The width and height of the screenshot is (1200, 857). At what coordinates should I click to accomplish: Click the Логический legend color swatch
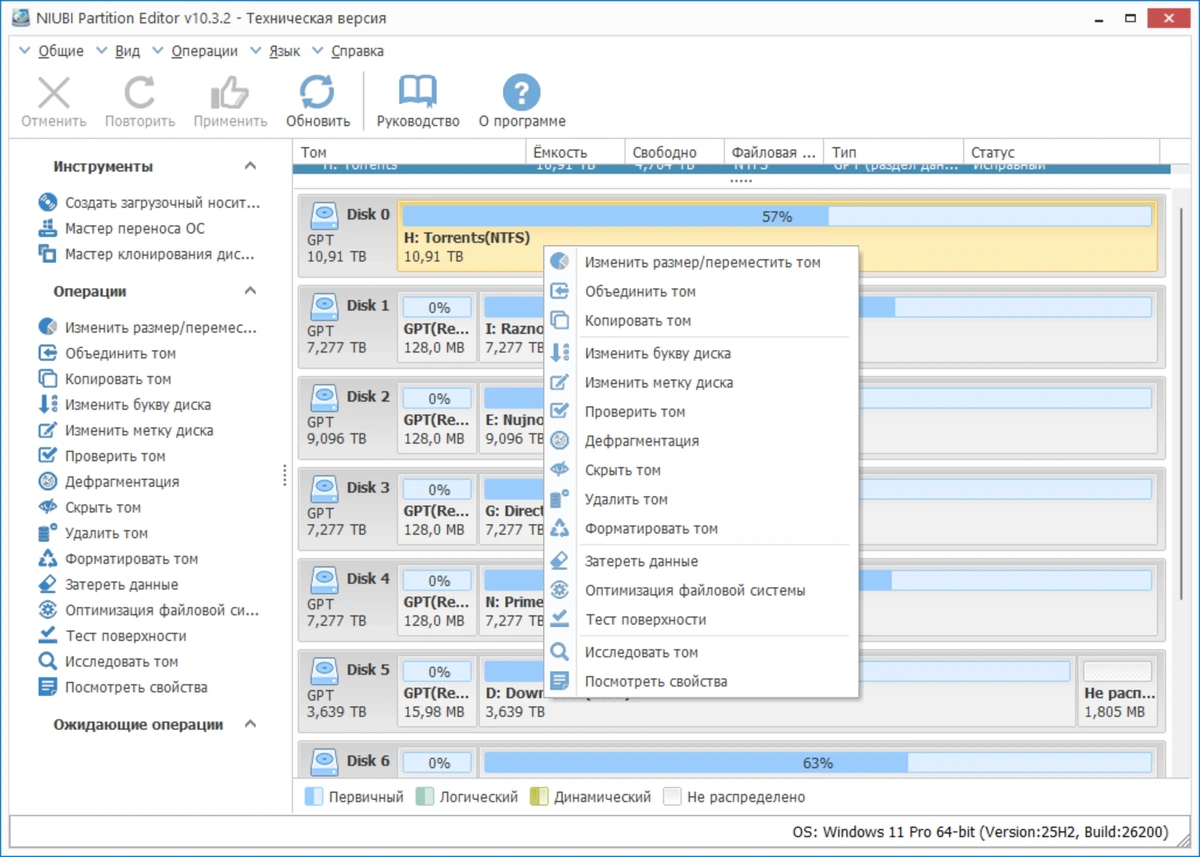pyautogui.click(x=424, y=797)
